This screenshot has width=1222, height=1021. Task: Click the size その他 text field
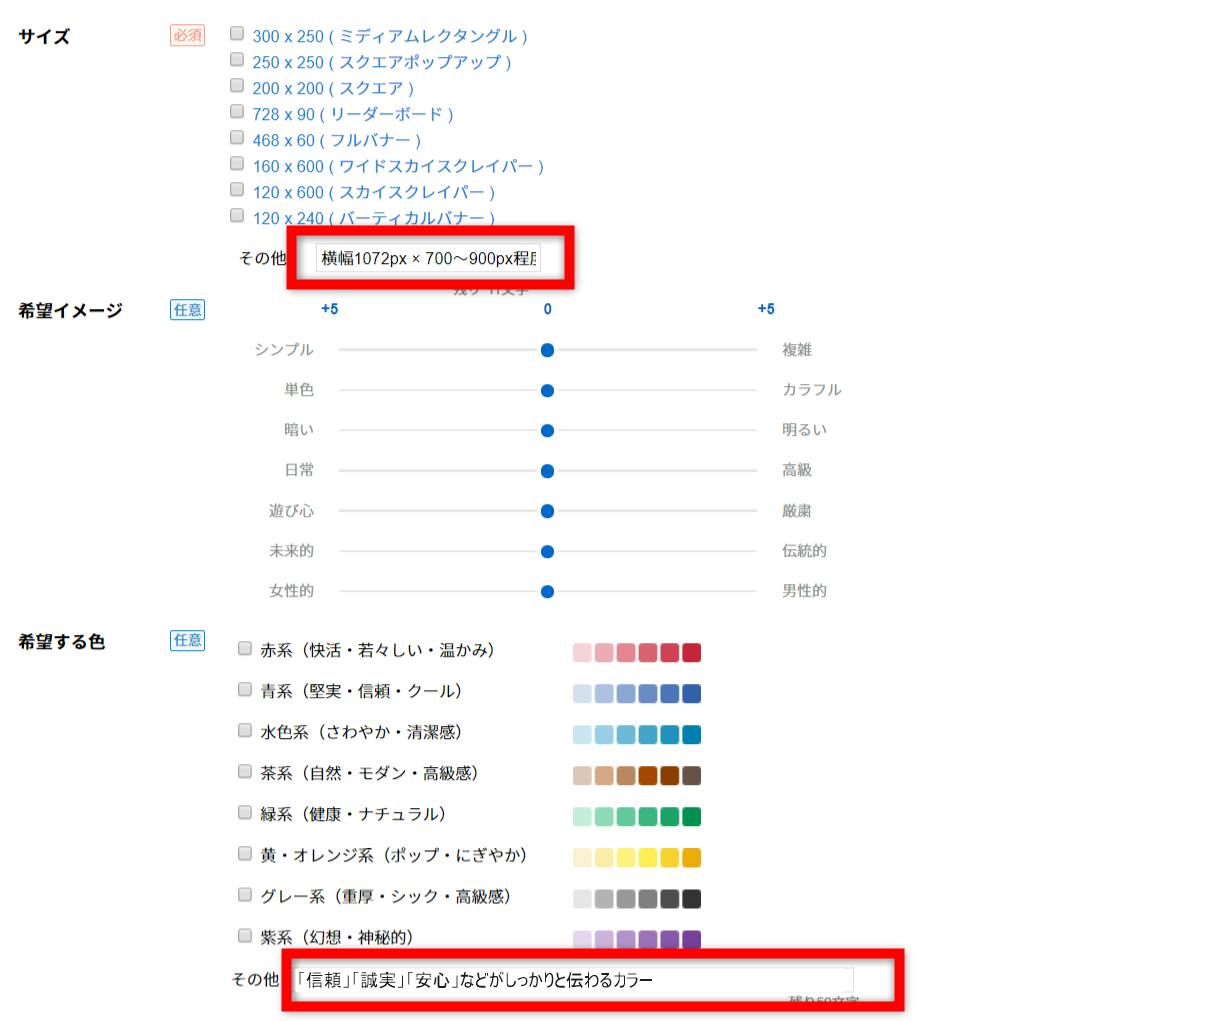tap(429, 259)
